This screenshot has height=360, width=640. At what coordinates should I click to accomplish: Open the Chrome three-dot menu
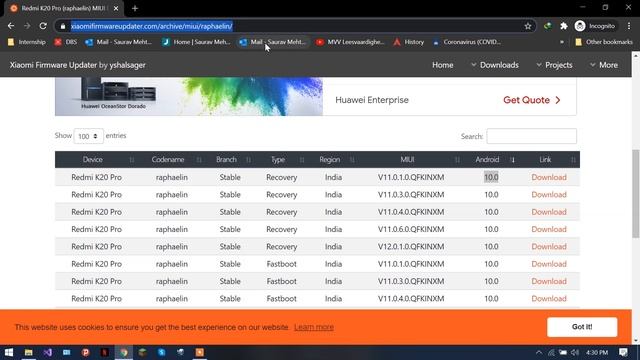tap(629, 26)
